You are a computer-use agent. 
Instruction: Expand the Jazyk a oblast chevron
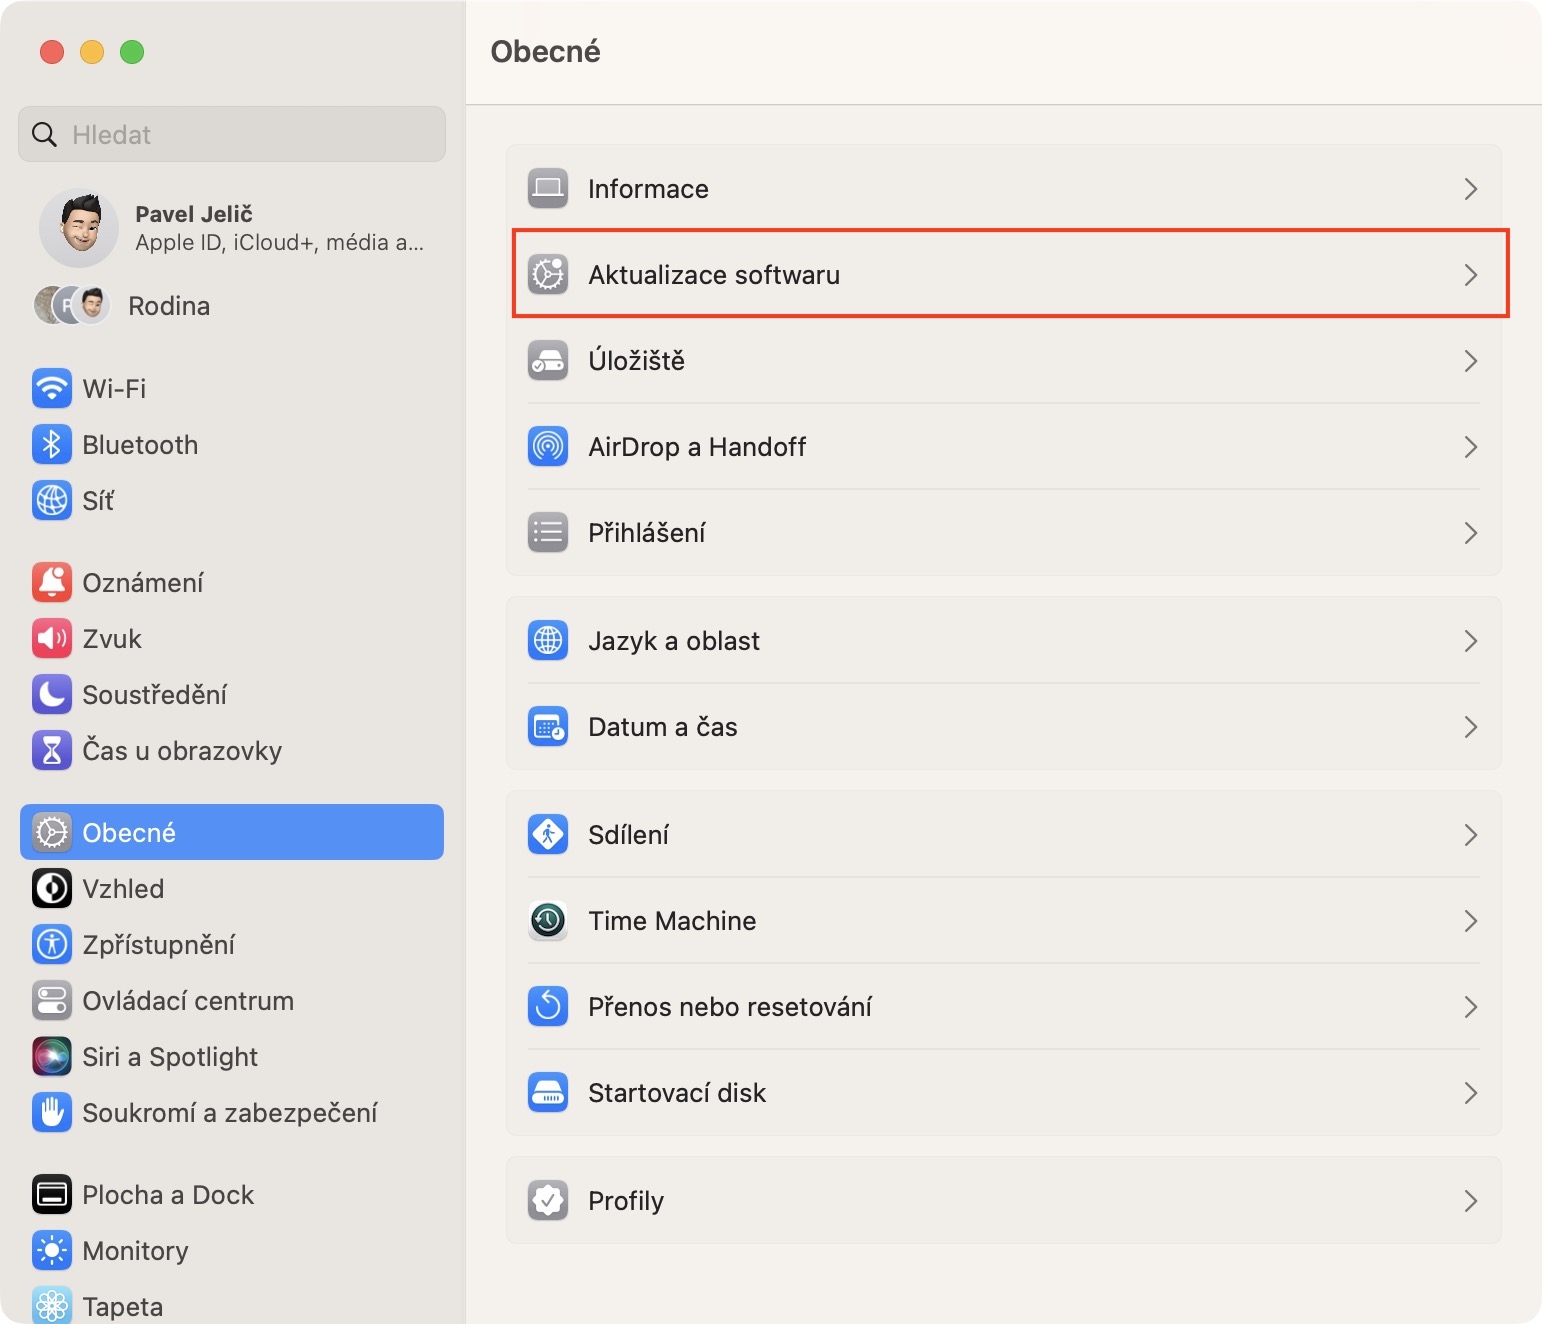point(1470,641)
